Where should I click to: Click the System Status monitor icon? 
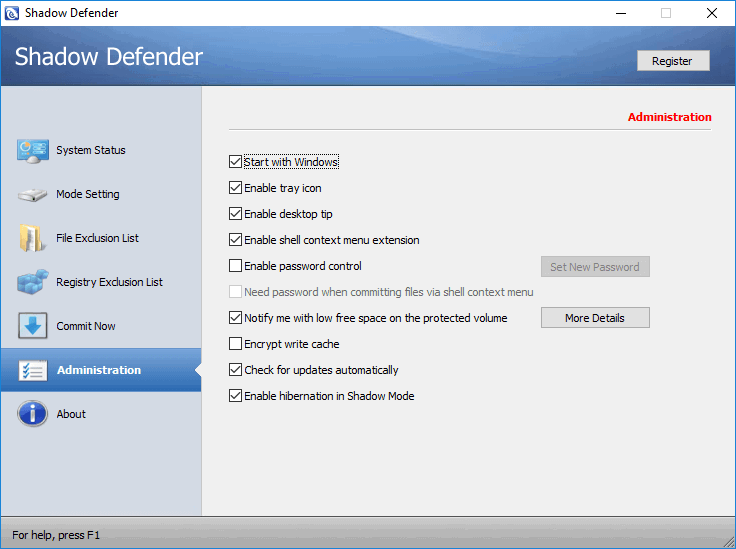(32, 151)
